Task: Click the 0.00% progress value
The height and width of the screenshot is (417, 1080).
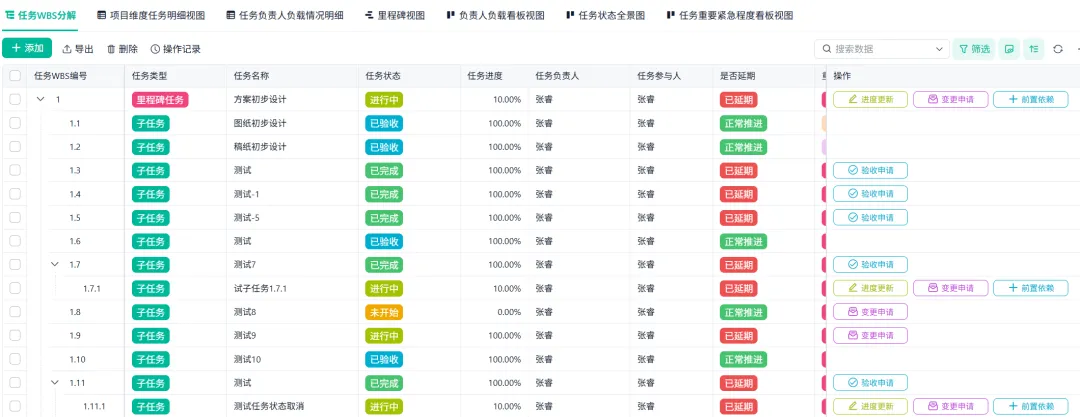Action: pyautogui.click(x=508, y=312)
